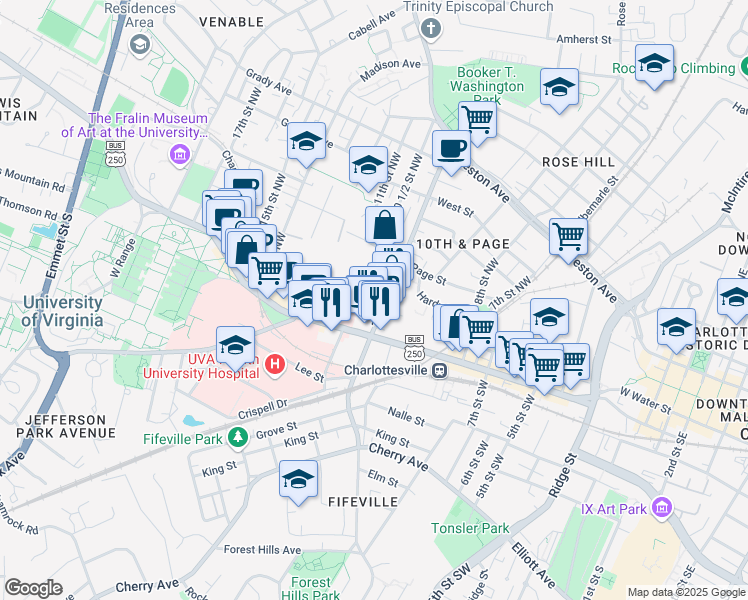
Task: Click the Bus 250 shield near Fralin Museum
Action: (x=116, y=154)
